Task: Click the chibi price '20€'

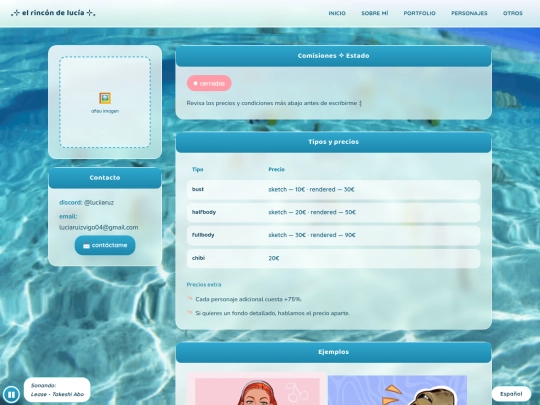Action: [x=274, y=258]
